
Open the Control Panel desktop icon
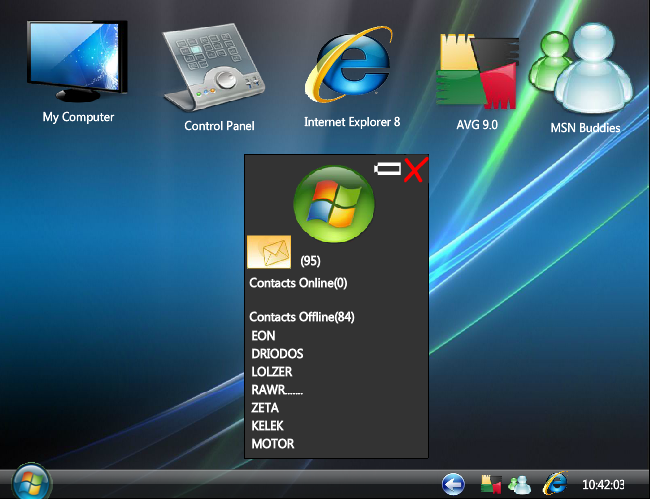point(213,66)
